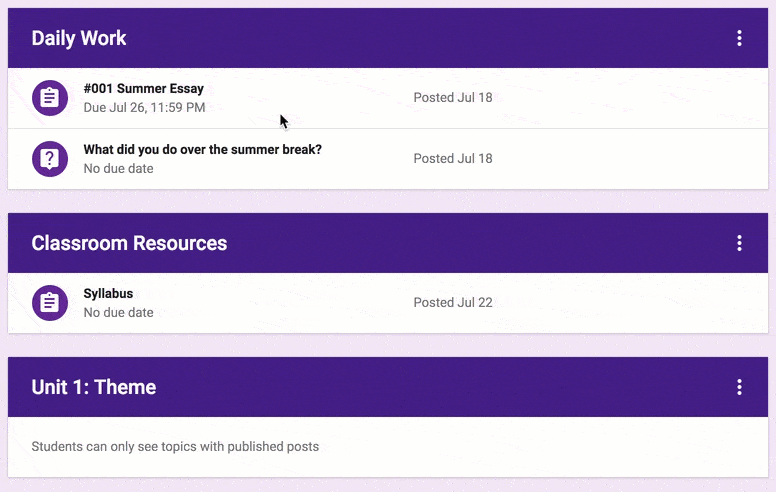The height and width of the screenshot is (492, 776).
Task: Click "Posted Jul 22" on the Syllabus row
Action: click(453, 302)
